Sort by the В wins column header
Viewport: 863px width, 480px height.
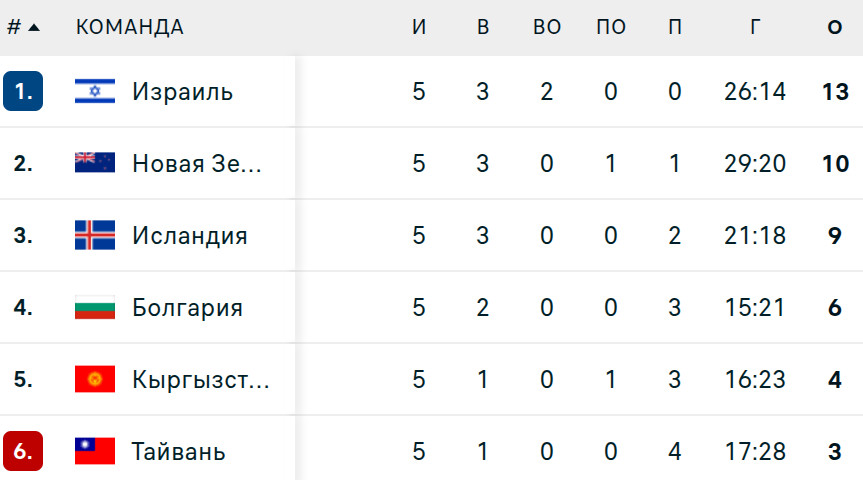[x=483, y=28]
